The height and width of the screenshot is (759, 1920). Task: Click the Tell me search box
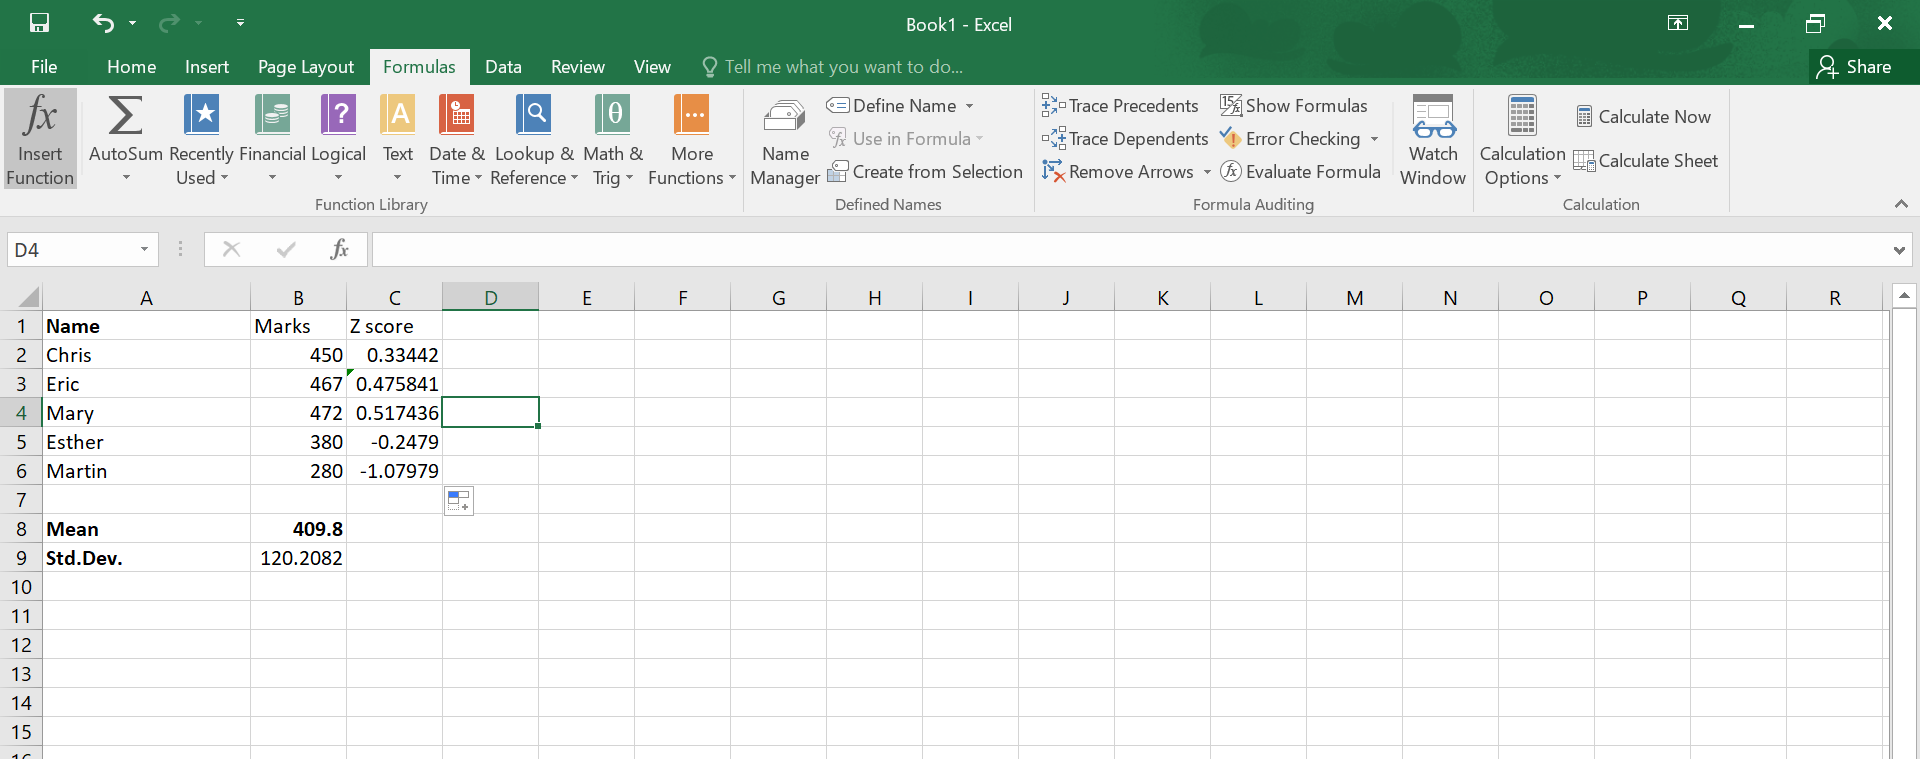832,67
